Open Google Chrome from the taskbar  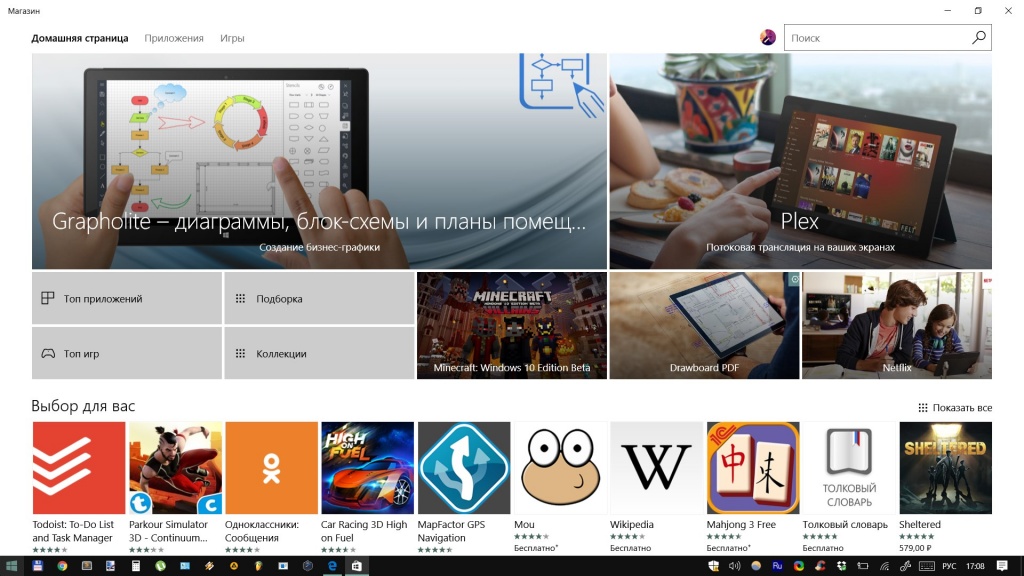pyautogui.click(x=62, y=566)
